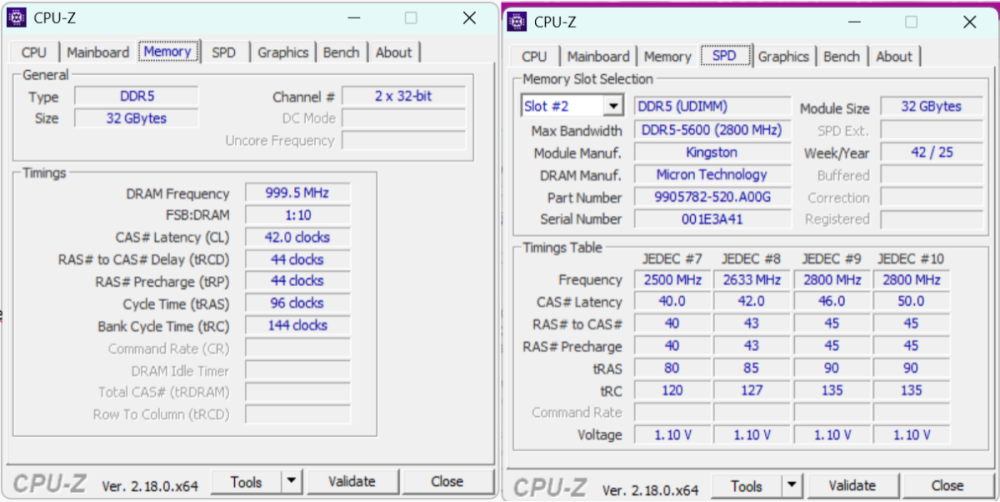Minimize the right CPU-Z window
This screenshot has height=502, width=1000.
click(854, 22)
